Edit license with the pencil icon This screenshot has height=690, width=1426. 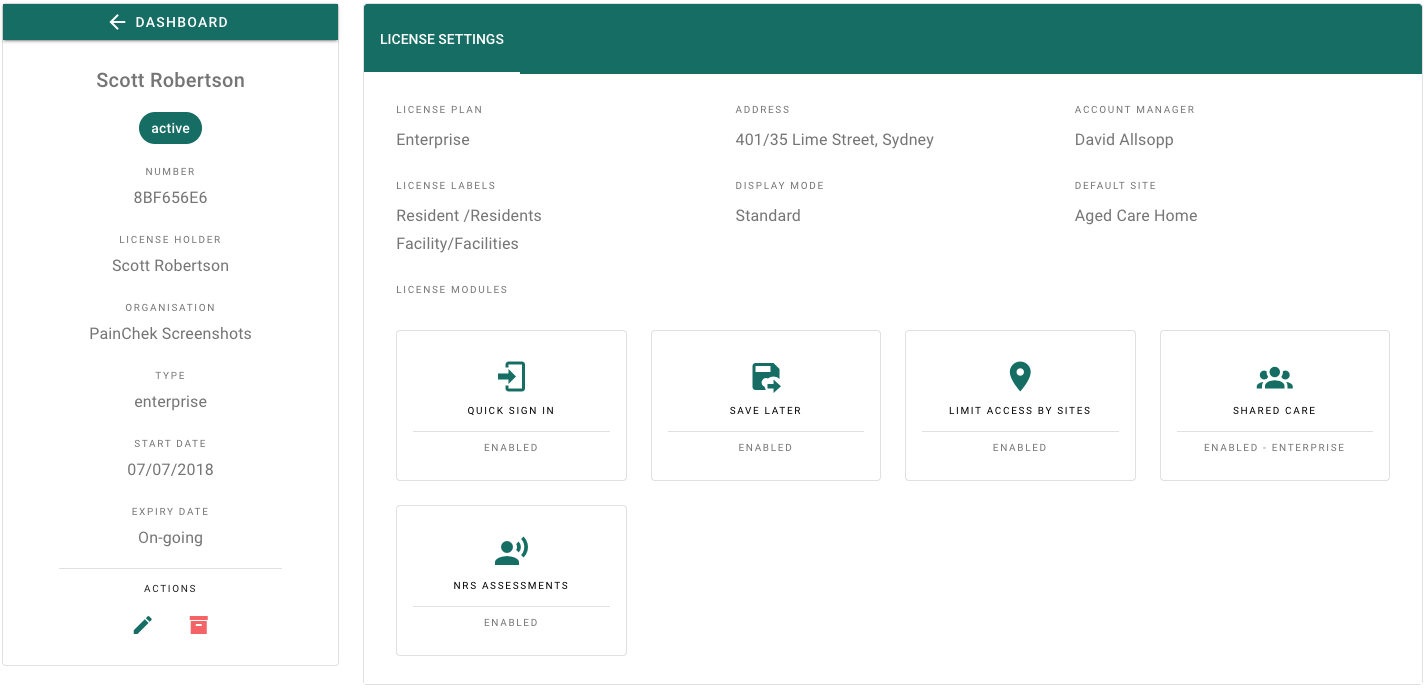pyautogui.click(x=143, y=625)
